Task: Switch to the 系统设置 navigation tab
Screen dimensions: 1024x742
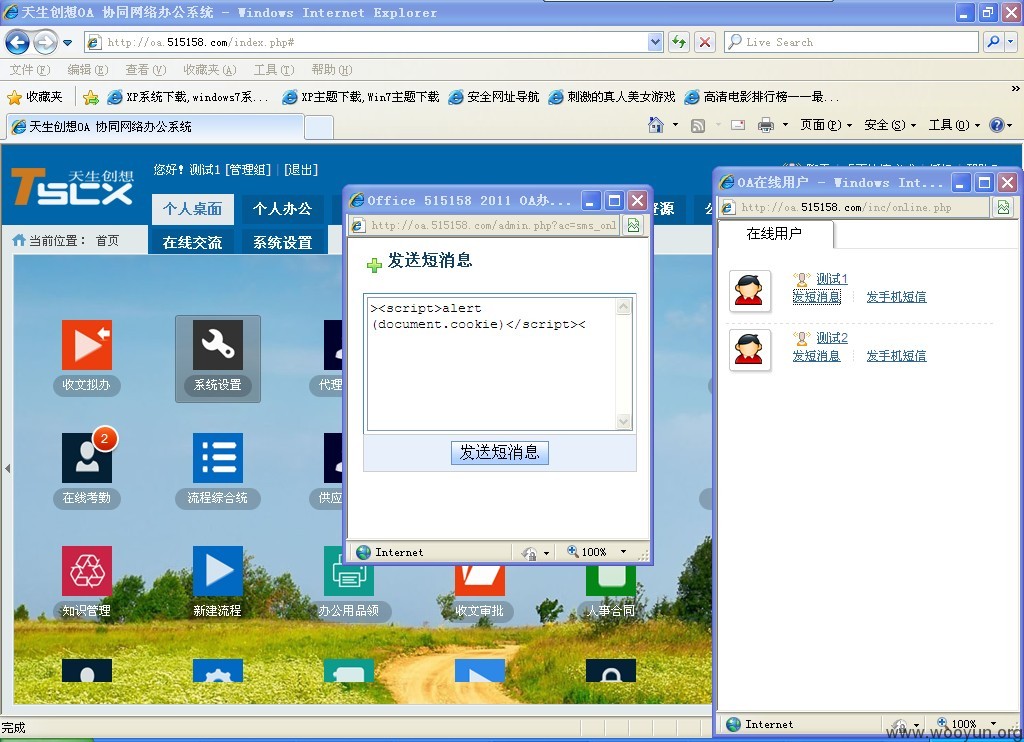Action: [283, 242]
